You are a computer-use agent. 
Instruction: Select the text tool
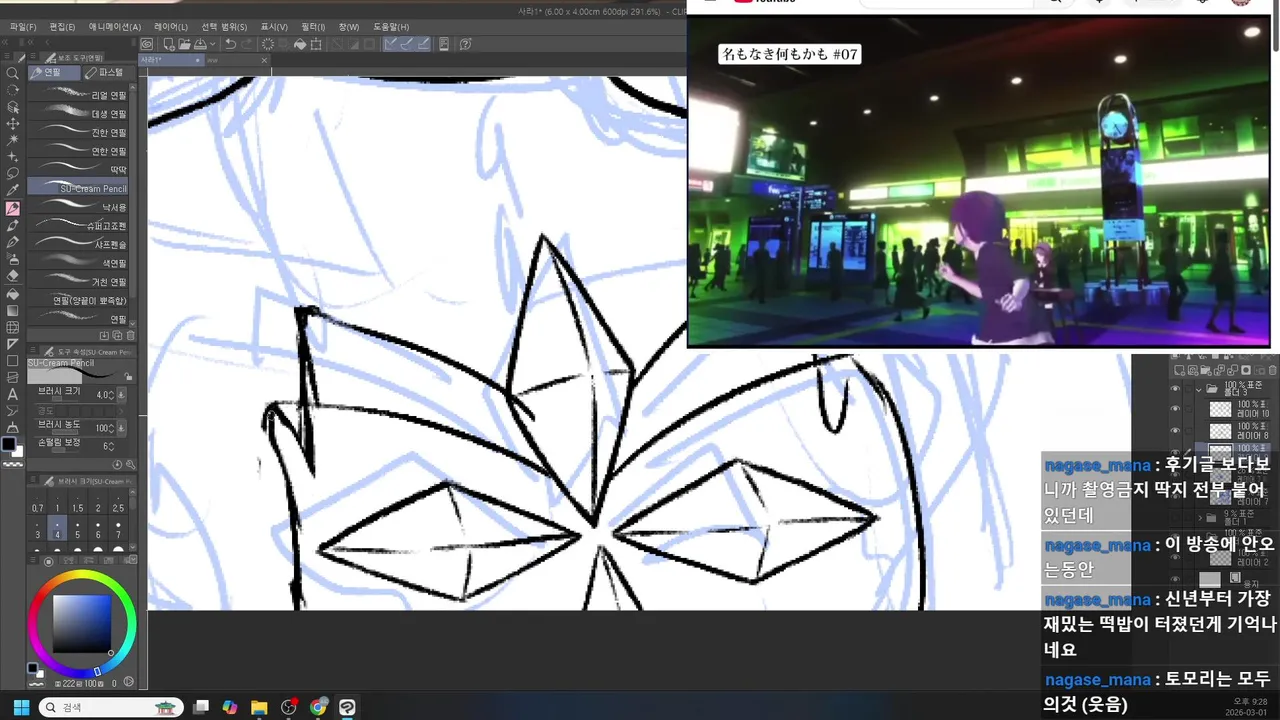12,394
